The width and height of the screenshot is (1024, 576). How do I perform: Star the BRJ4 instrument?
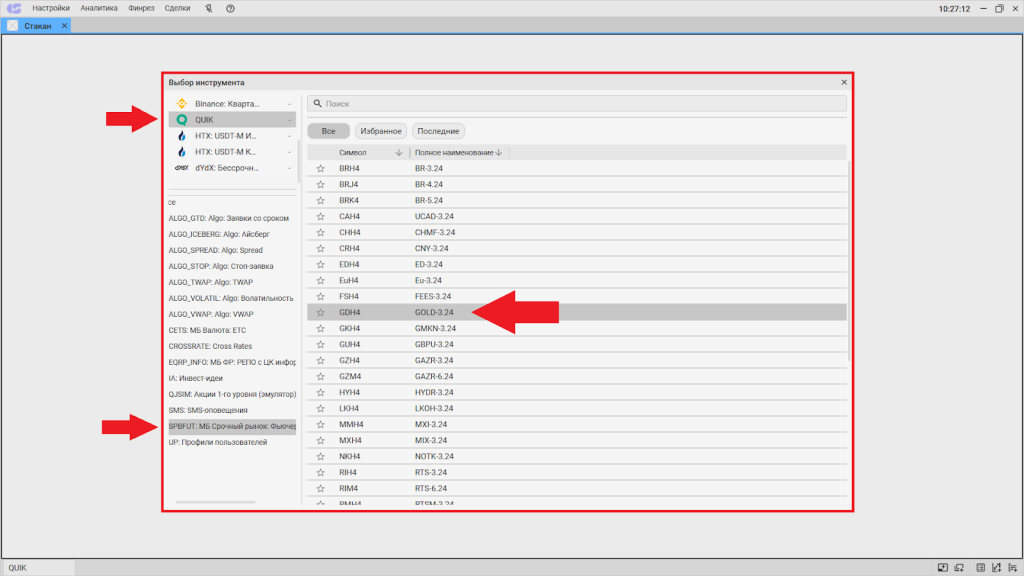coord(321,184)
